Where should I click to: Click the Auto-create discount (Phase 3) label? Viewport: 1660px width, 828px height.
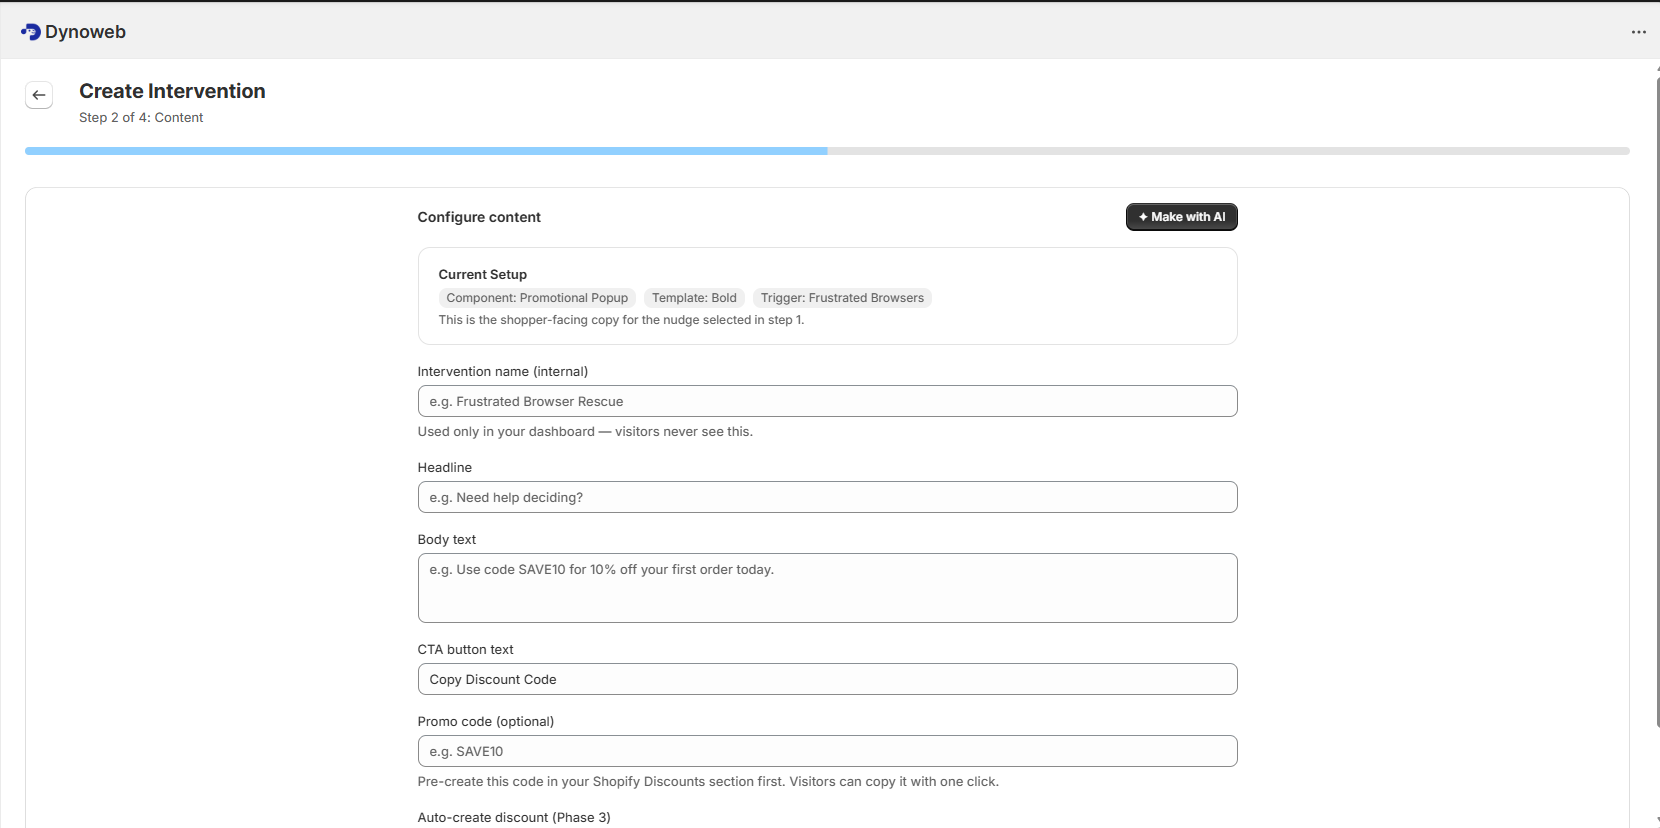[x=514, y=817]
